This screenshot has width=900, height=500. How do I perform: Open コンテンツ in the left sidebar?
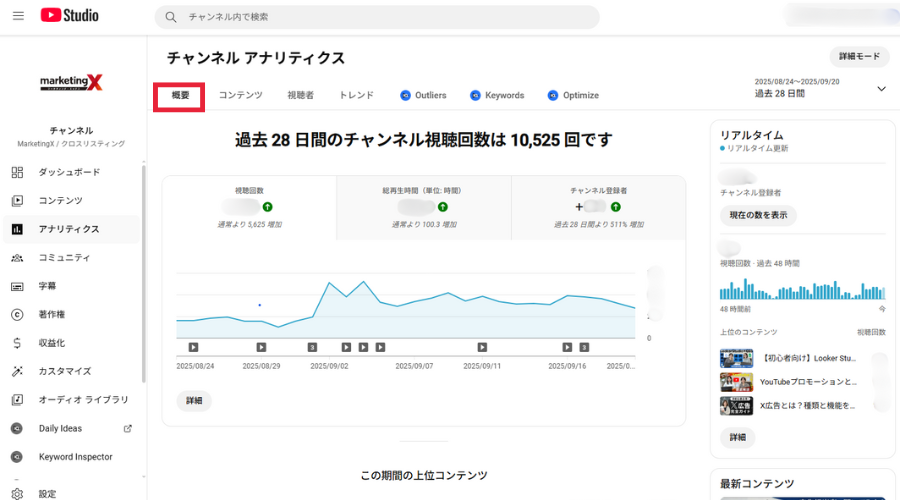click(x=60, y=200)
